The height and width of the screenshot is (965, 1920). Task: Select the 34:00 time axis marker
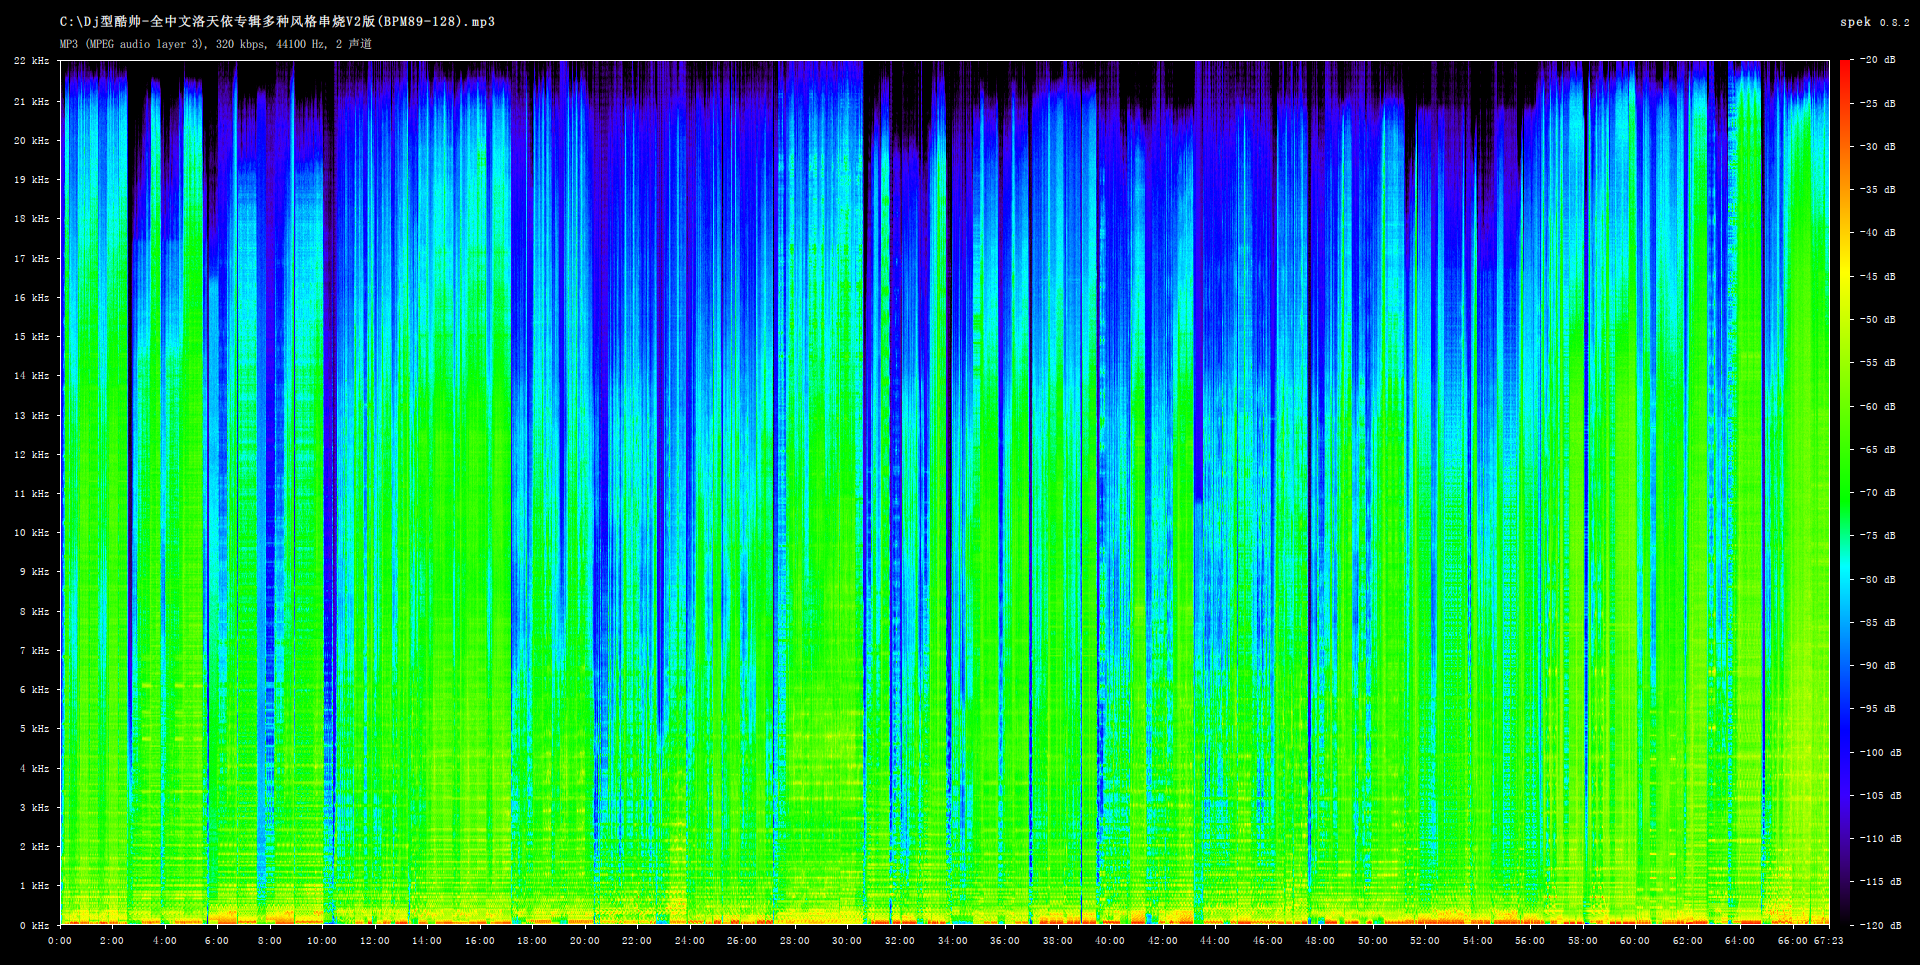click(x=952, y=941)
